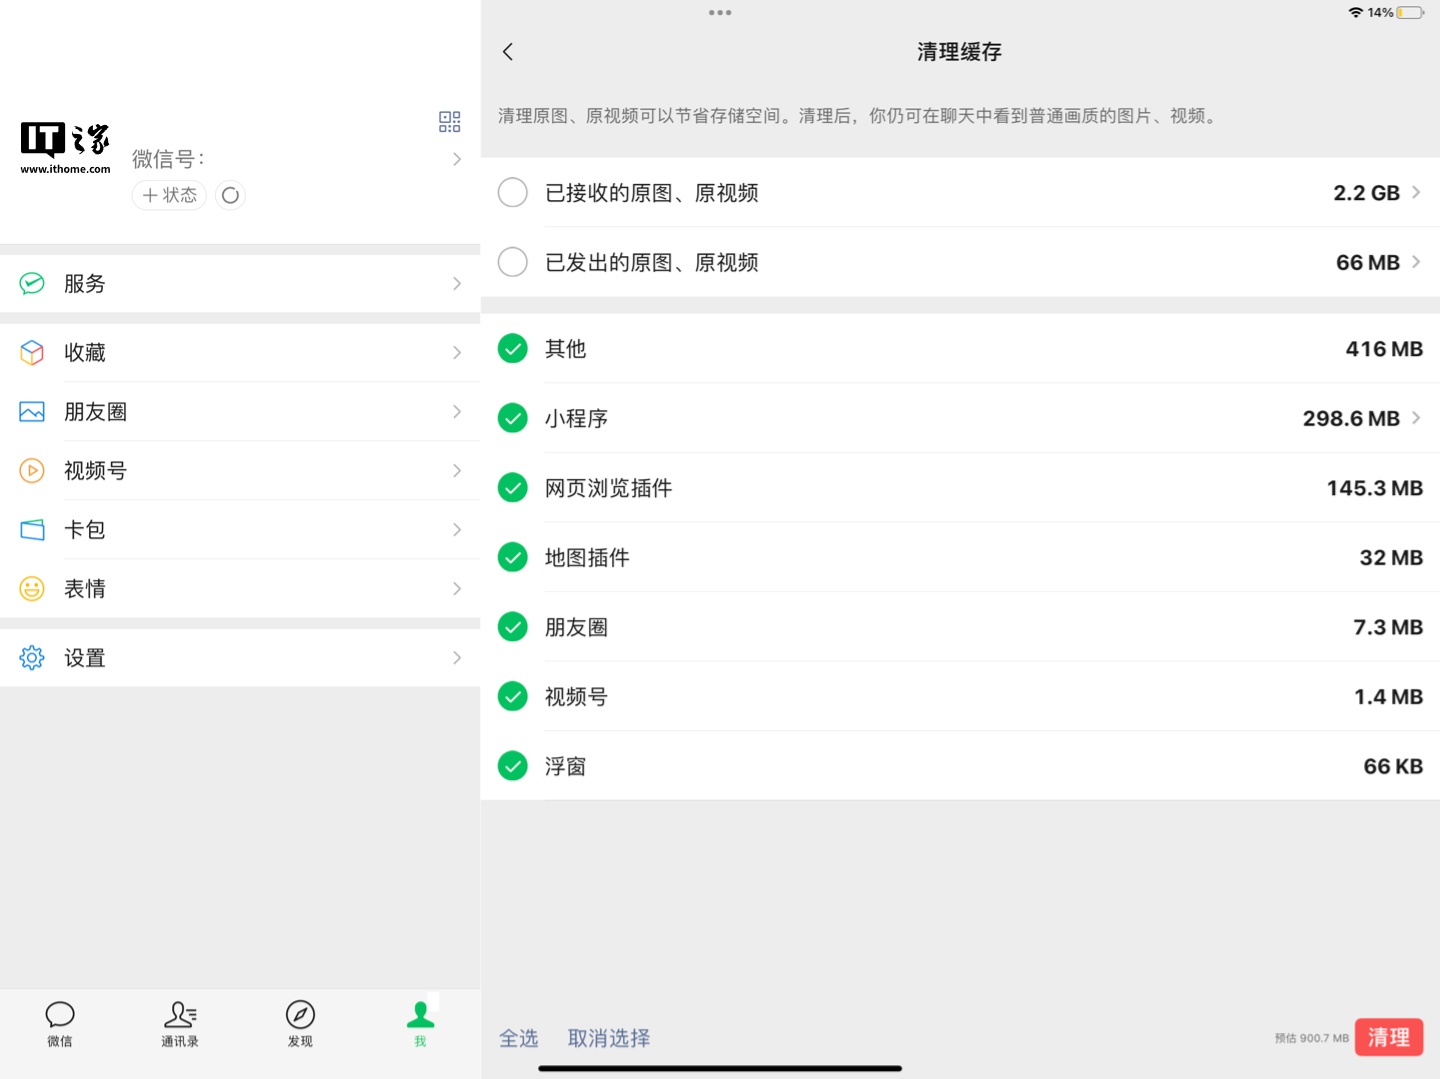Click the 66 KB size value
The height and width of the screenshot is (1079, 1440).
pos(1393,766)
